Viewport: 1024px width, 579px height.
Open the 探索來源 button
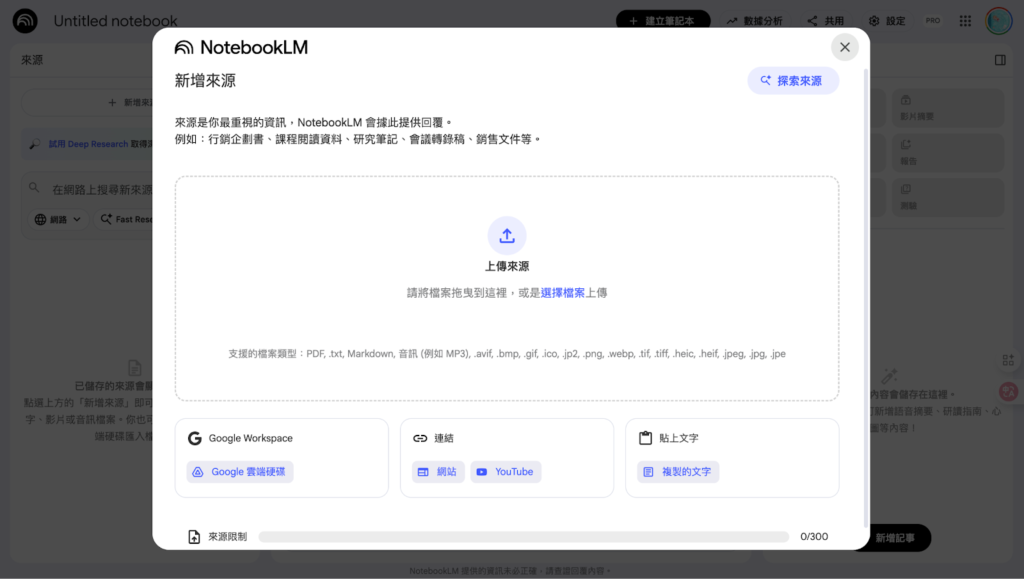(792, 81)
